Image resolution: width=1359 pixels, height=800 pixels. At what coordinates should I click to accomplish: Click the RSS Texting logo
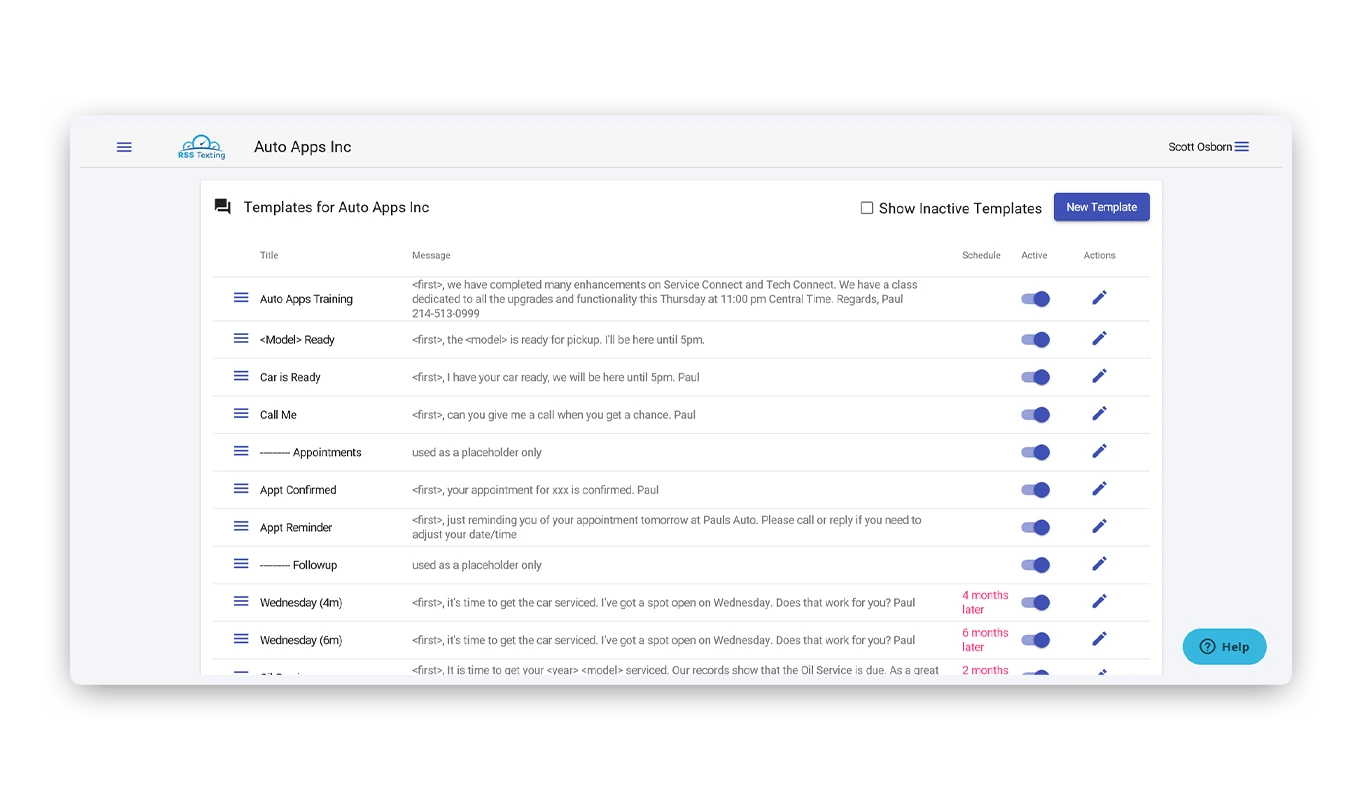201,145
